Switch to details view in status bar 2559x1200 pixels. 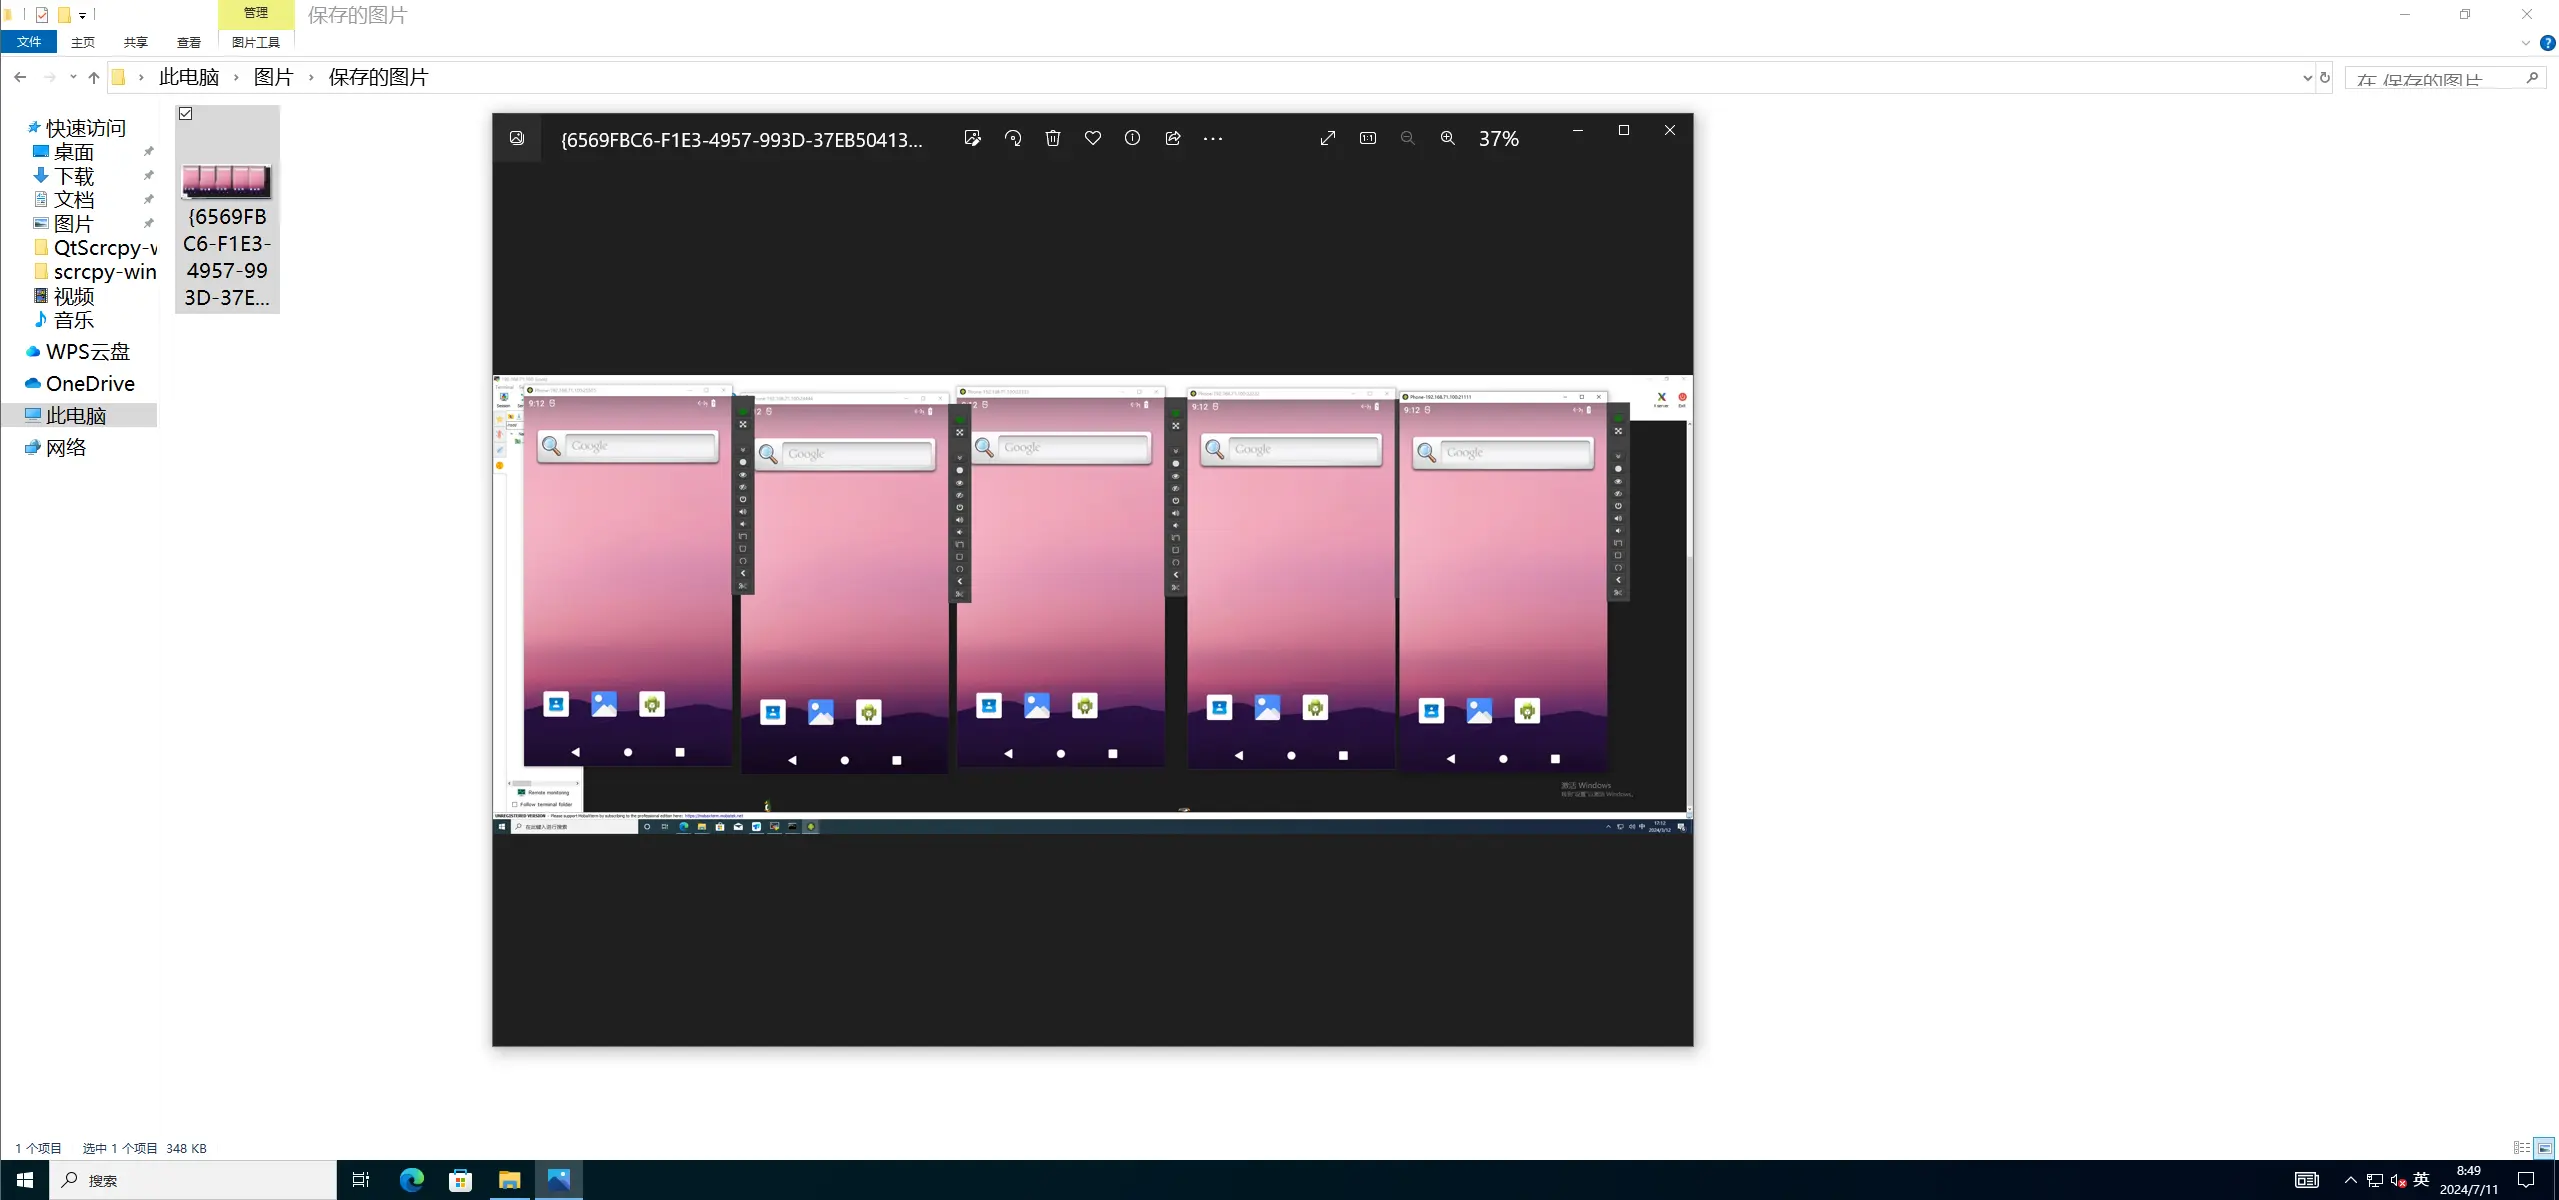[x=2521, y=1148]
